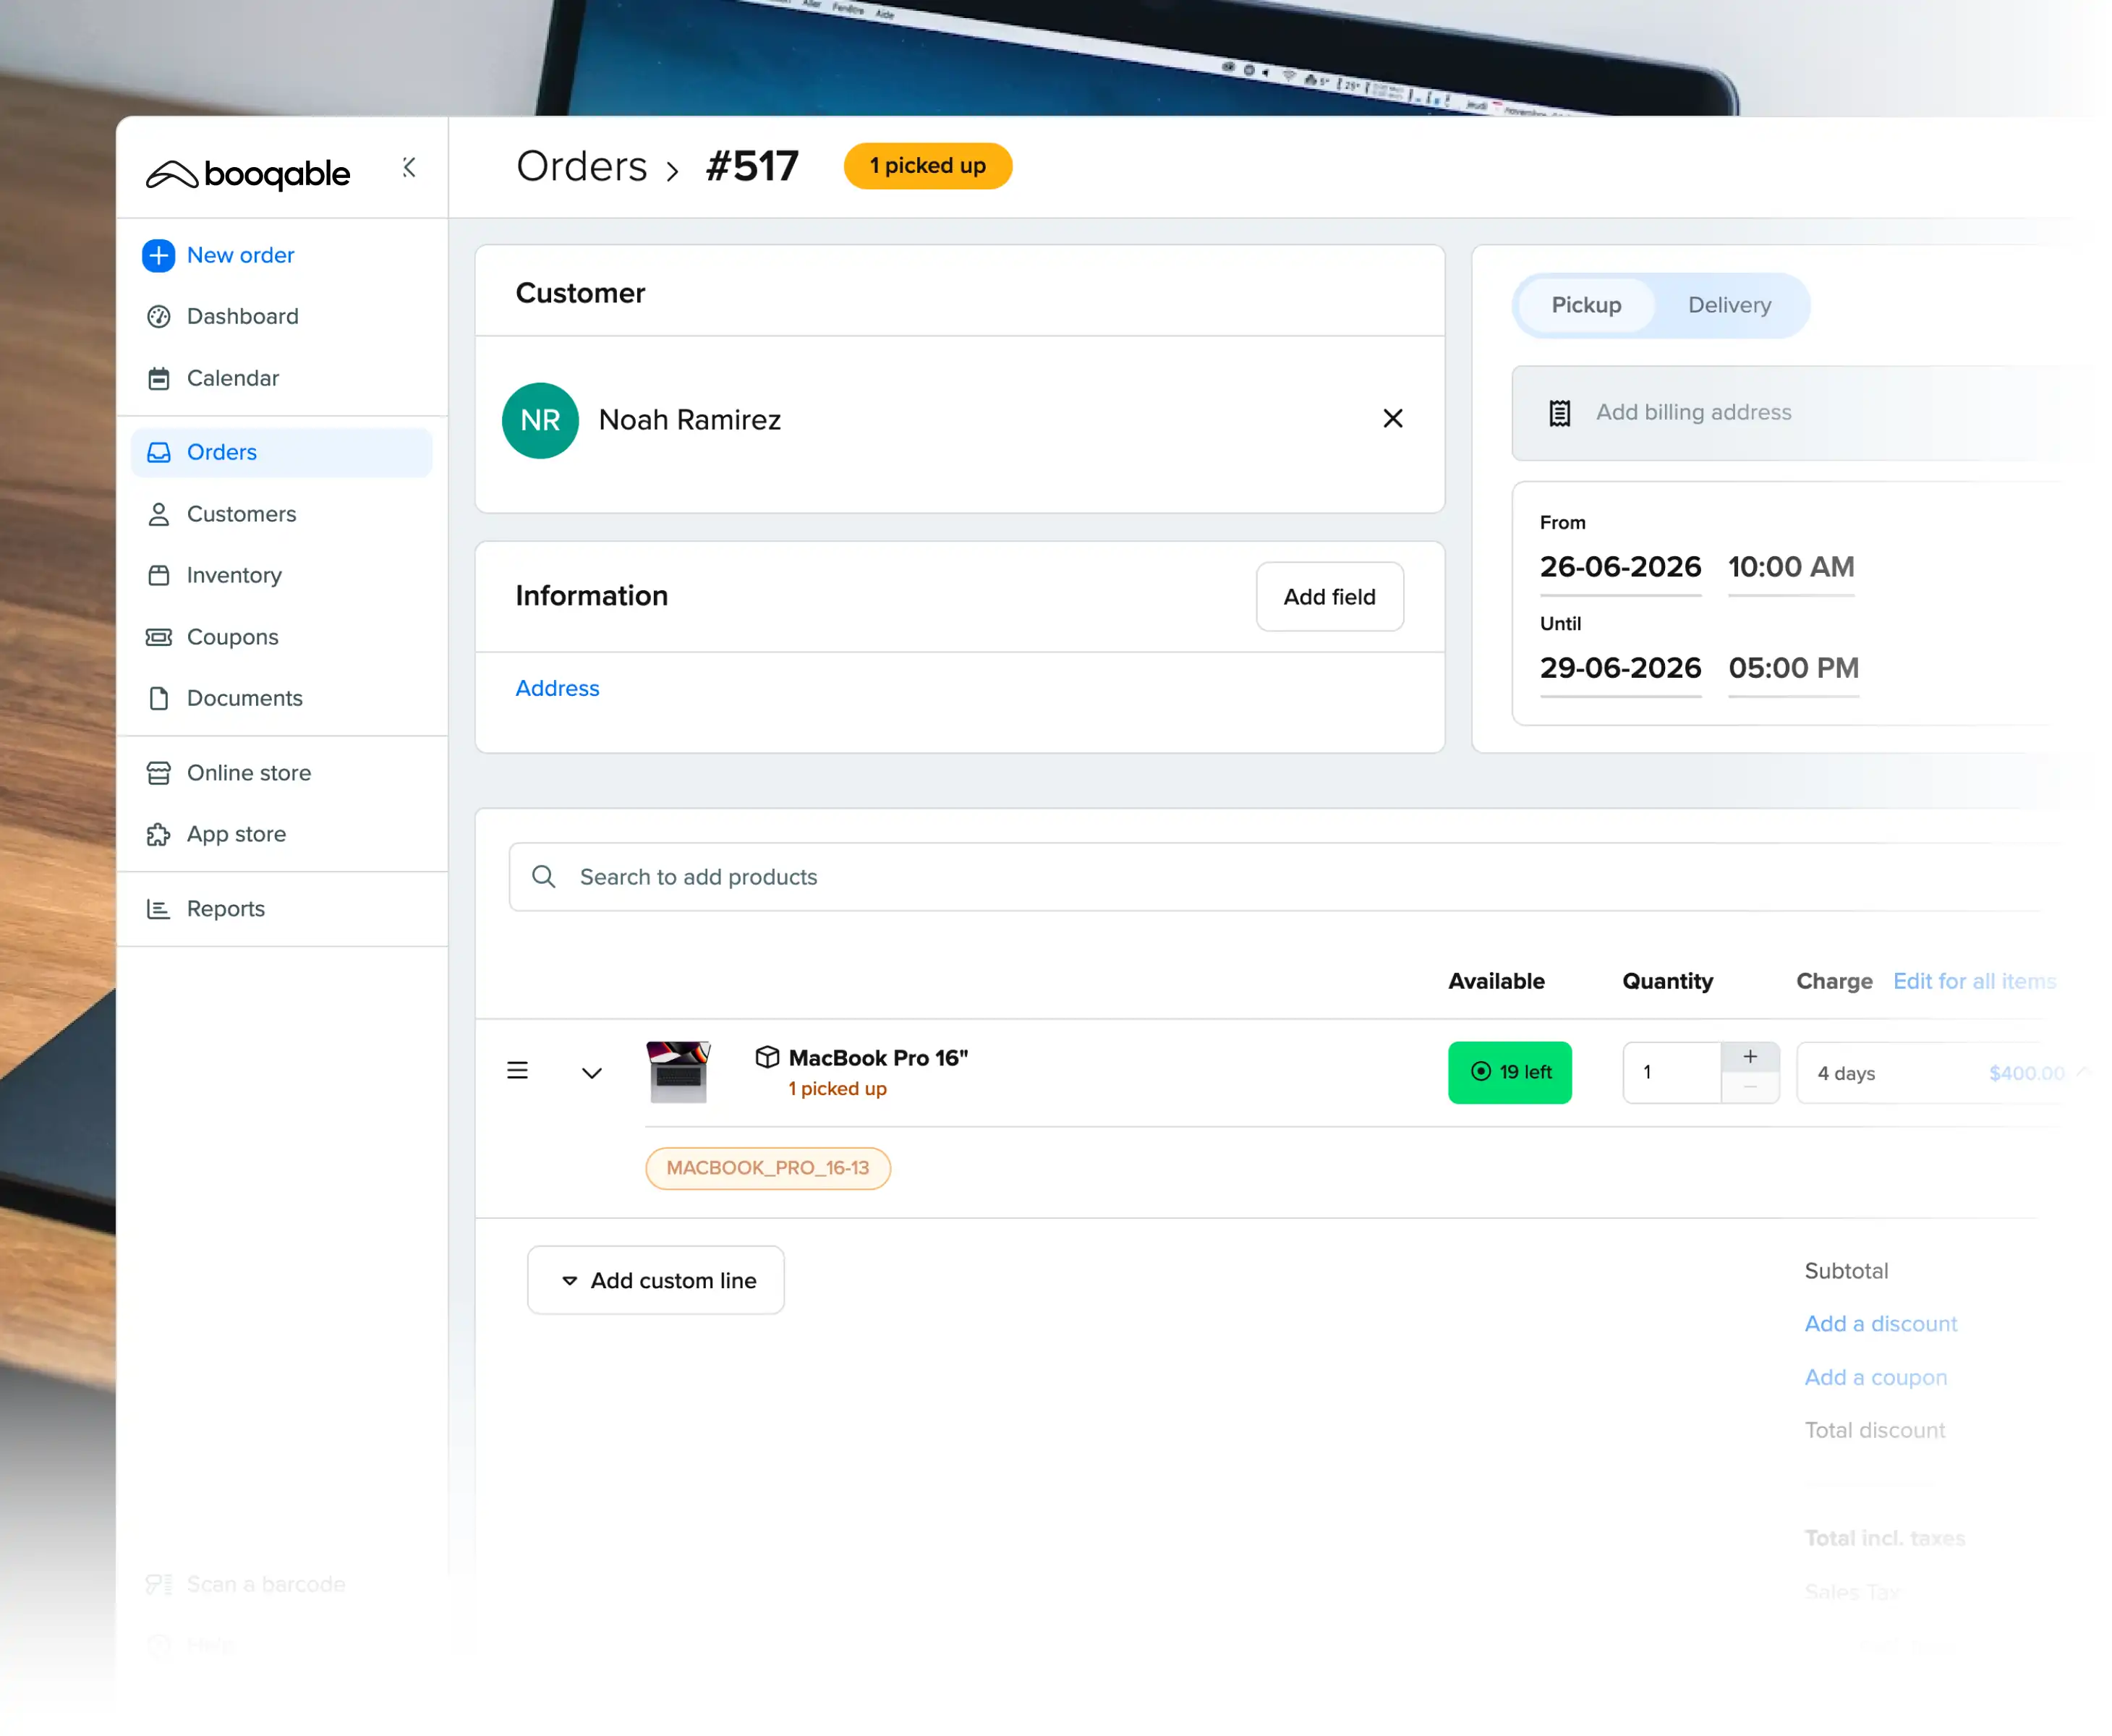Click the Address link under Information
2112x1736 pixels.
tap(557, 689)
